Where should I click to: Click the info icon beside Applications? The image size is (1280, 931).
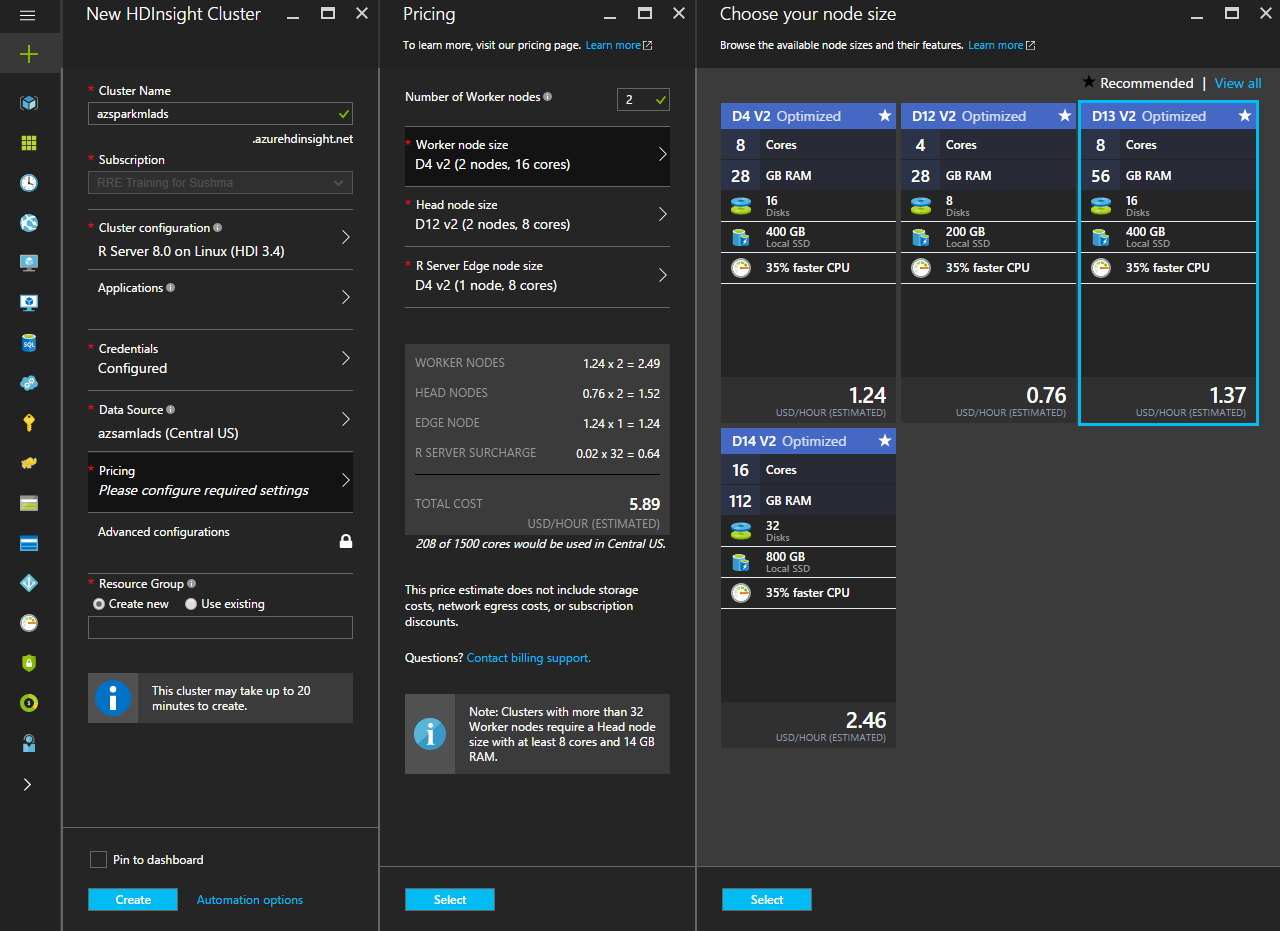click(x=171, y=288)
